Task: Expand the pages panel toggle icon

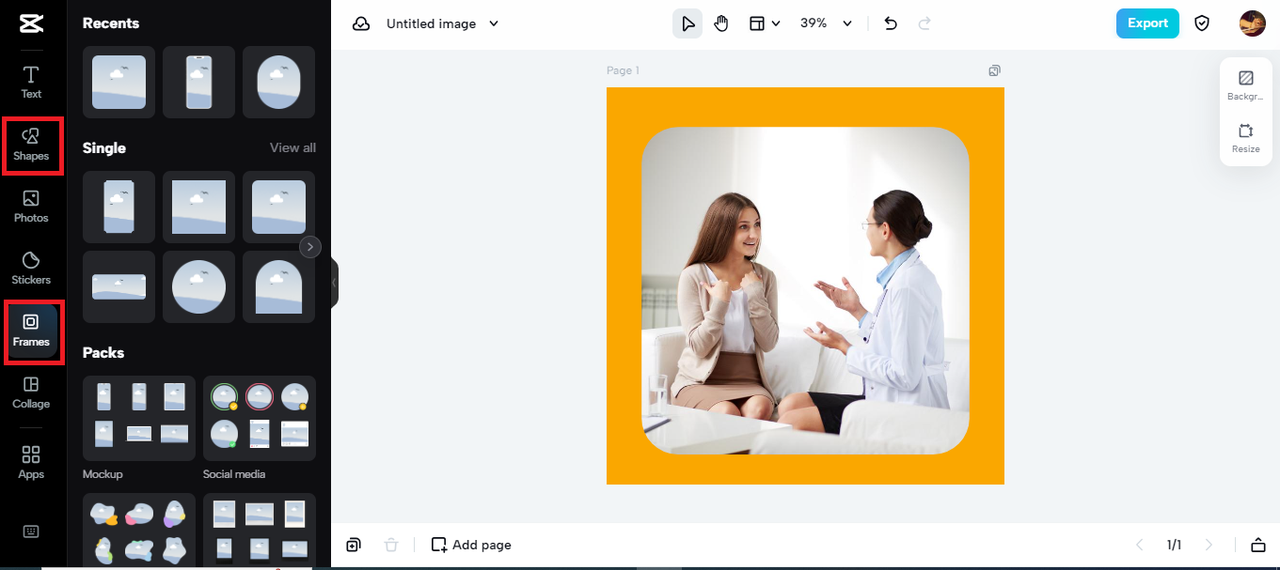Action: point(1258,545)
